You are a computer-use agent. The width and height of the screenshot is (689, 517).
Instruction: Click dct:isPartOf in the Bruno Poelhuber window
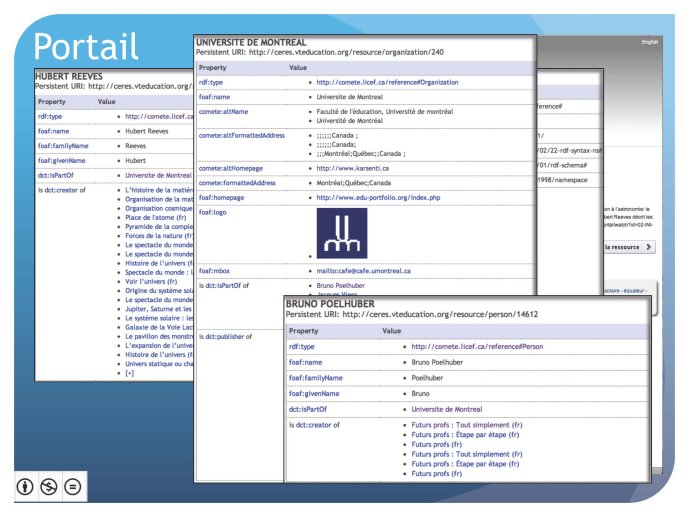(x=308, y=409)
